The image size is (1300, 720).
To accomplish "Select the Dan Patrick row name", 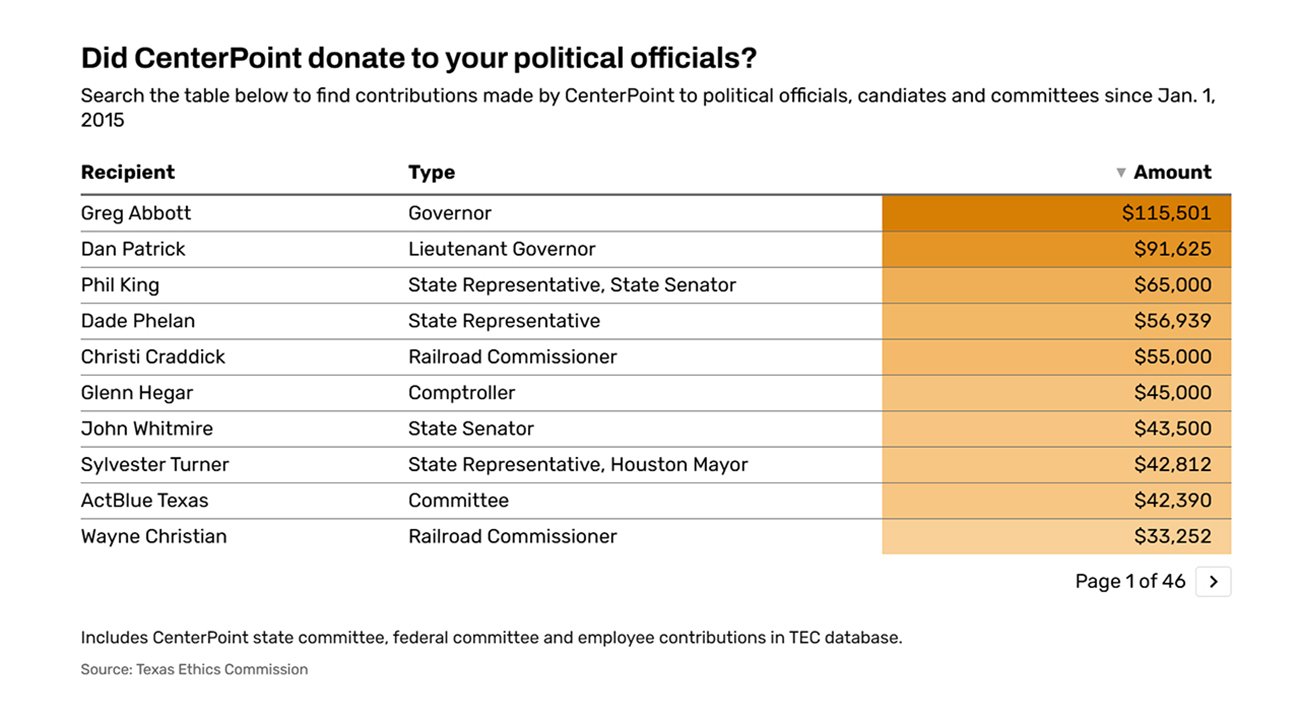I will tap(133, 249).
